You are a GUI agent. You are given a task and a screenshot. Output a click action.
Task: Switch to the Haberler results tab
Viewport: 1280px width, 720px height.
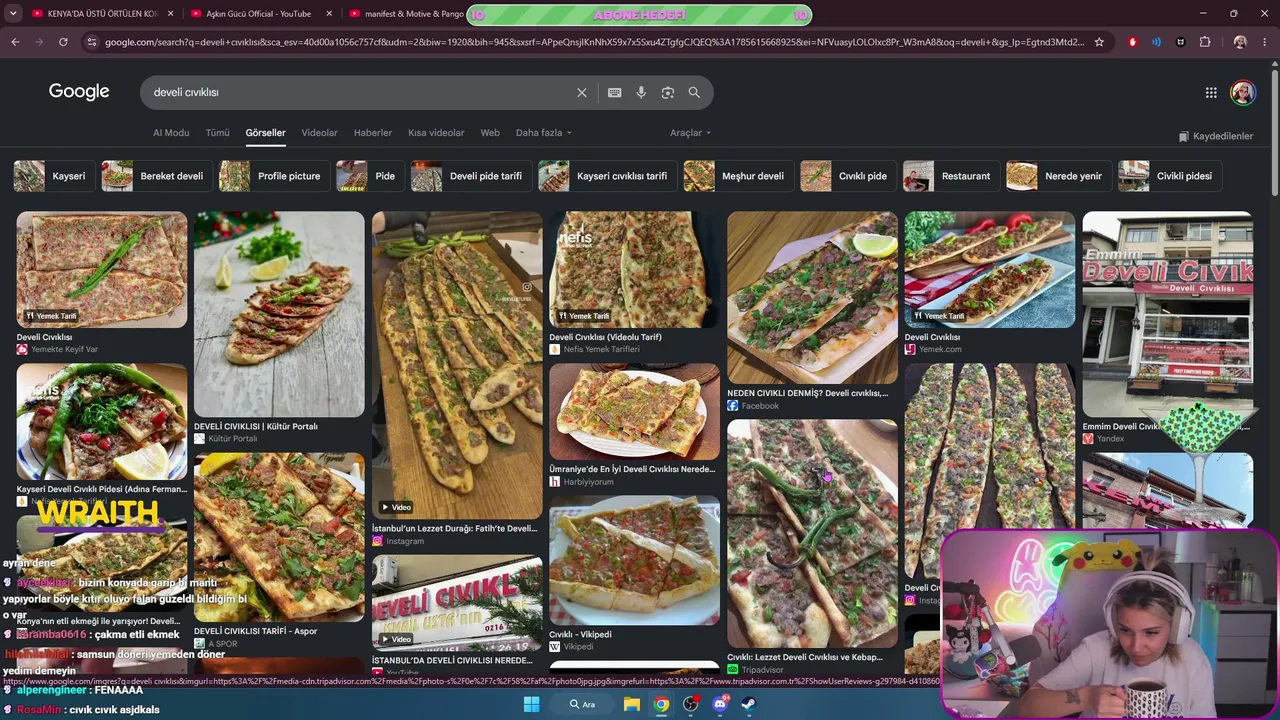(373, 133)
